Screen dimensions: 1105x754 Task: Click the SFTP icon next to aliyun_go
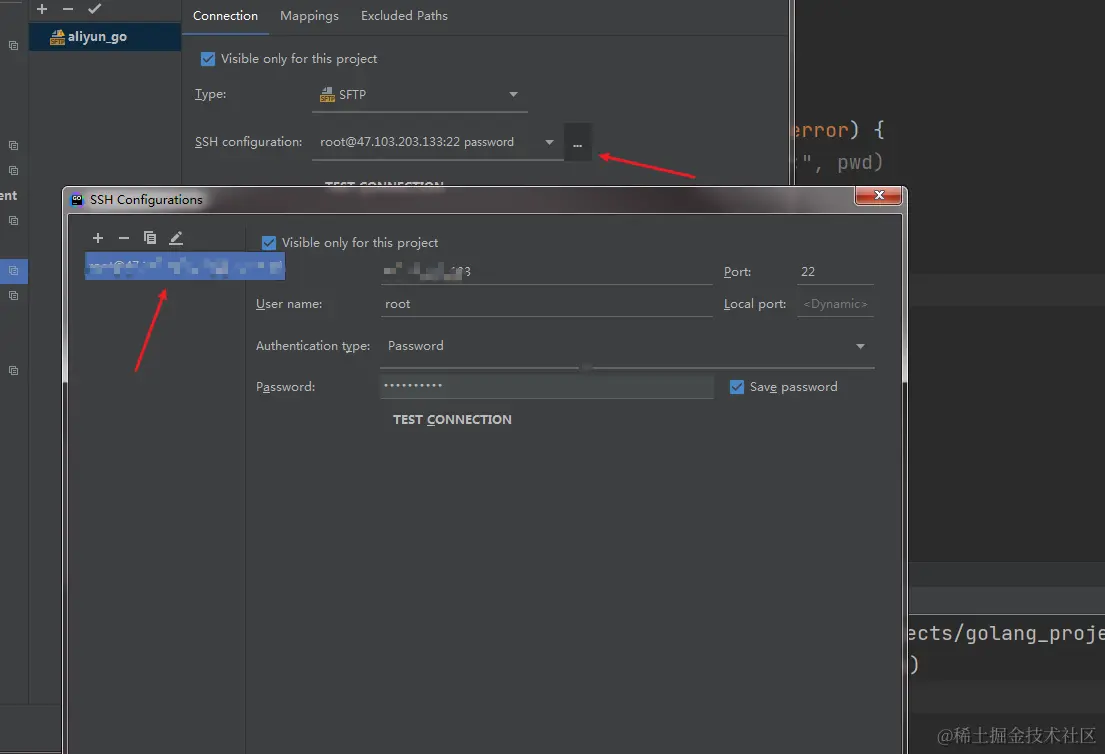coord(57,37)
